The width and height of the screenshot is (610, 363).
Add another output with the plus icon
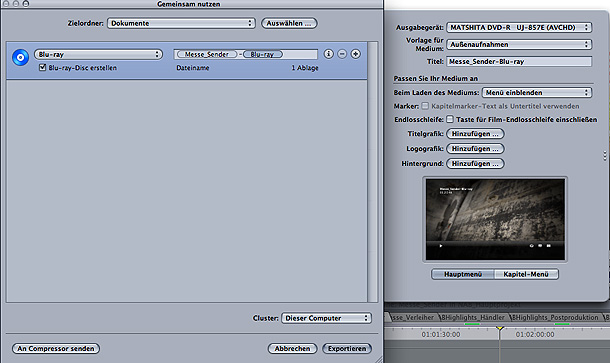click(x=356, y=54)
